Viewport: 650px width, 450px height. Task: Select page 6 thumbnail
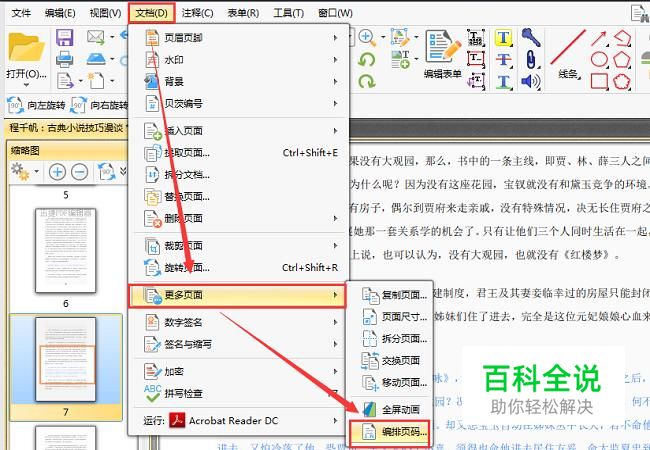coord(65,251)
